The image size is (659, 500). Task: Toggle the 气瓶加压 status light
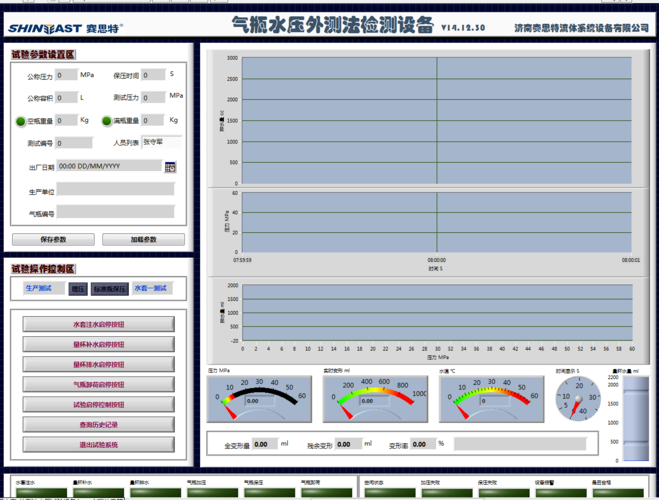click(x=212, y=492)
